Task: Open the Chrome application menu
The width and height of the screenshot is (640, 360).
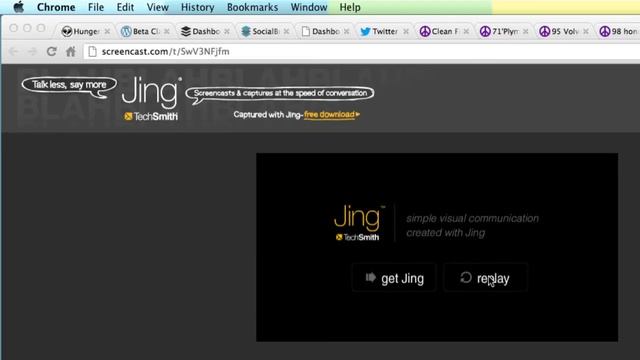Action: [x=56, y=7]
